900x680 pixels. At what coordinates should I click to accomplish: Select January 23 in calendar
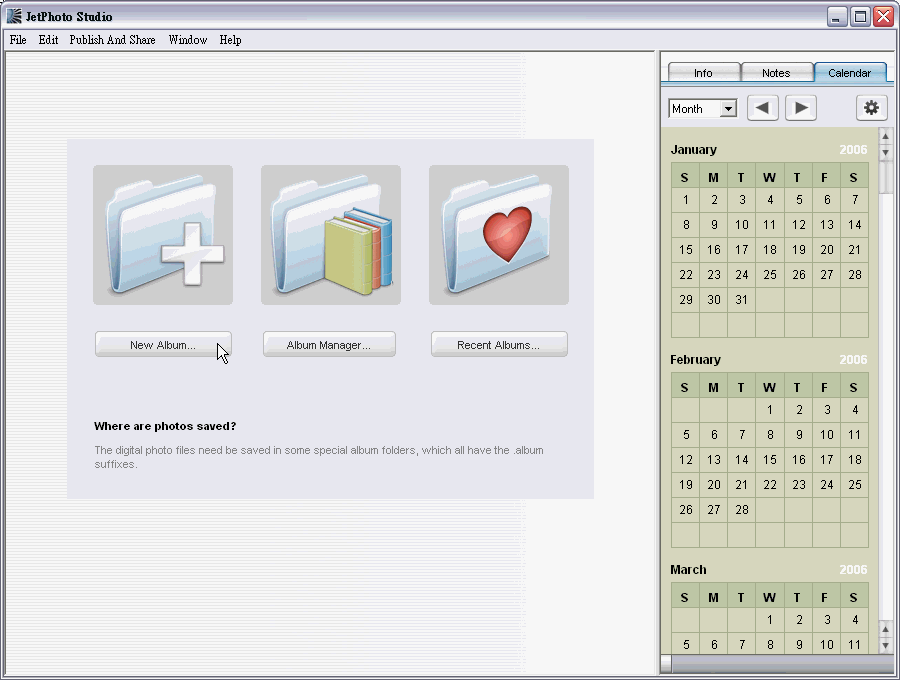(713, 275)
